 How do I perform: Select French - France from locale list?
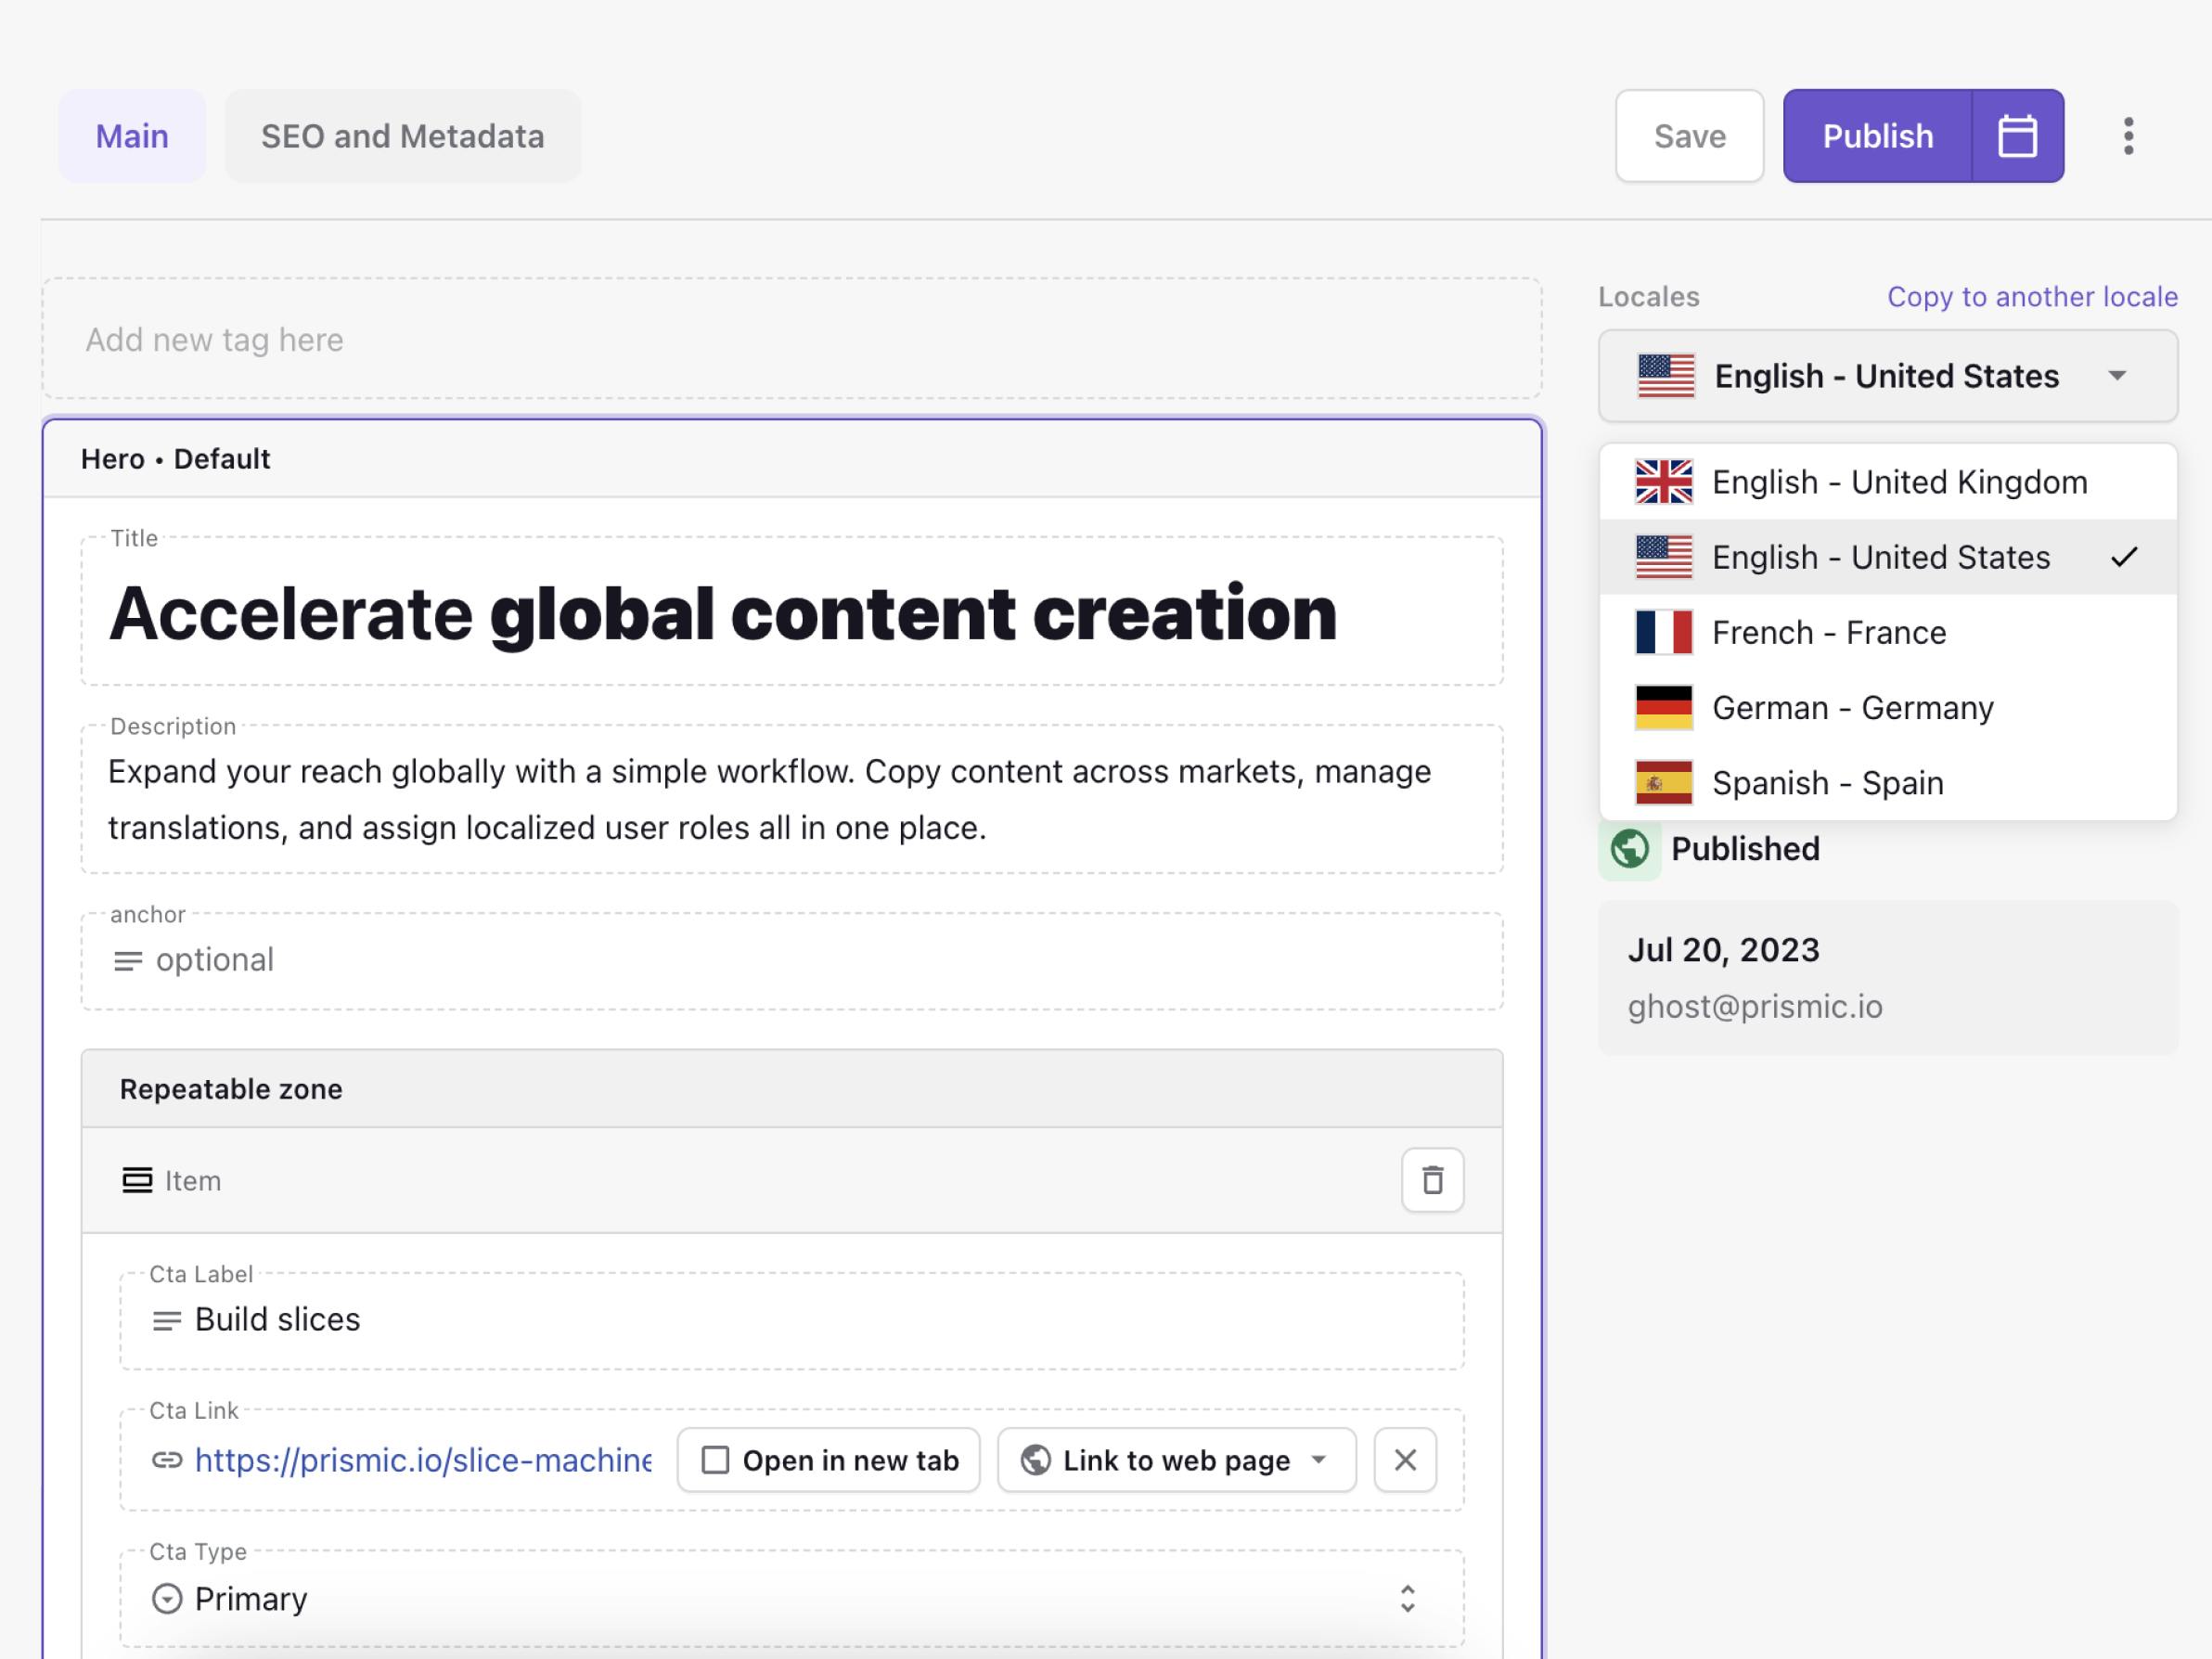[x=1828, y=633]
